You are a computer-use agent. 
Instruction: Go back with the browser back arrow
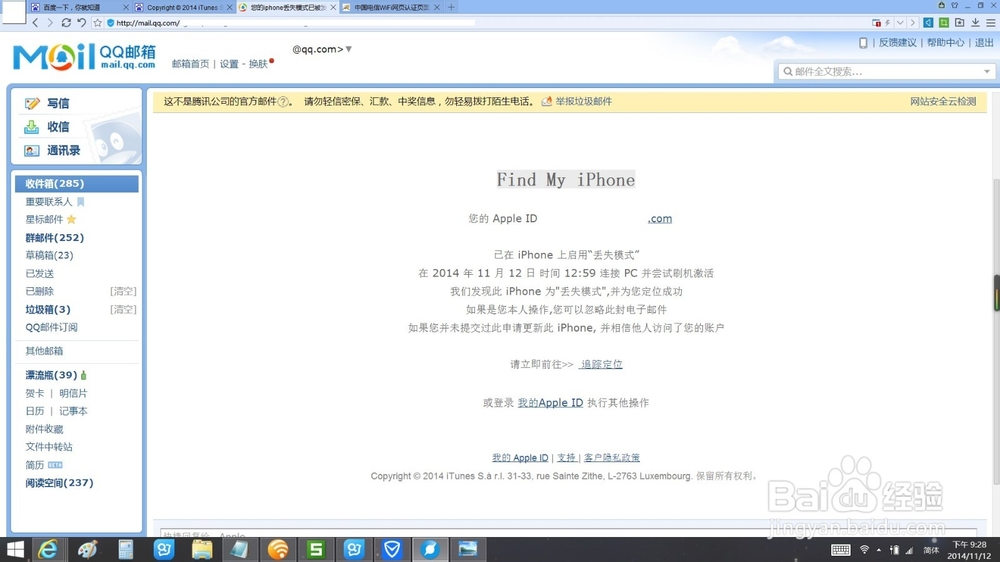pyautogui.click(x=35, y=22)
